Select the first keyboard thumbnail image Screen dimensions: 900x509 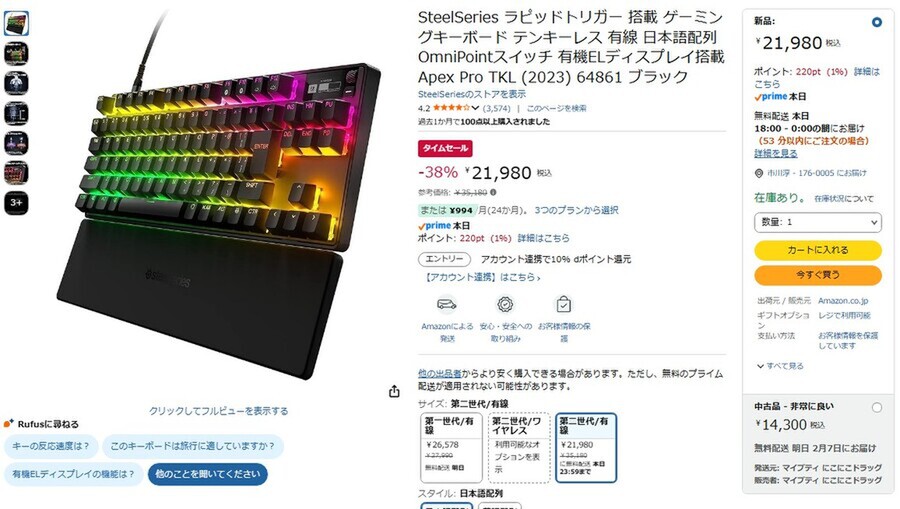tap(16, 24)
